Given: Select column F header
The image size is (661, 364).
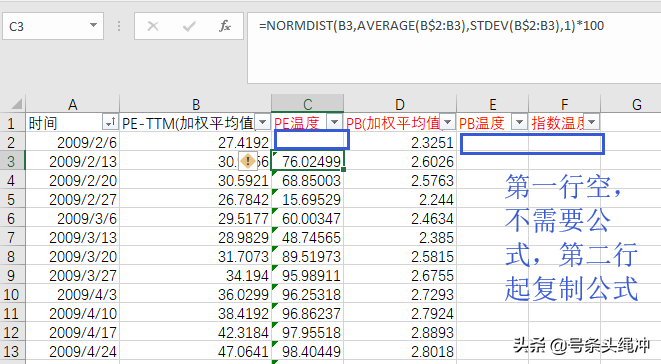Looking at the screenshot, I should click(564, 104).
